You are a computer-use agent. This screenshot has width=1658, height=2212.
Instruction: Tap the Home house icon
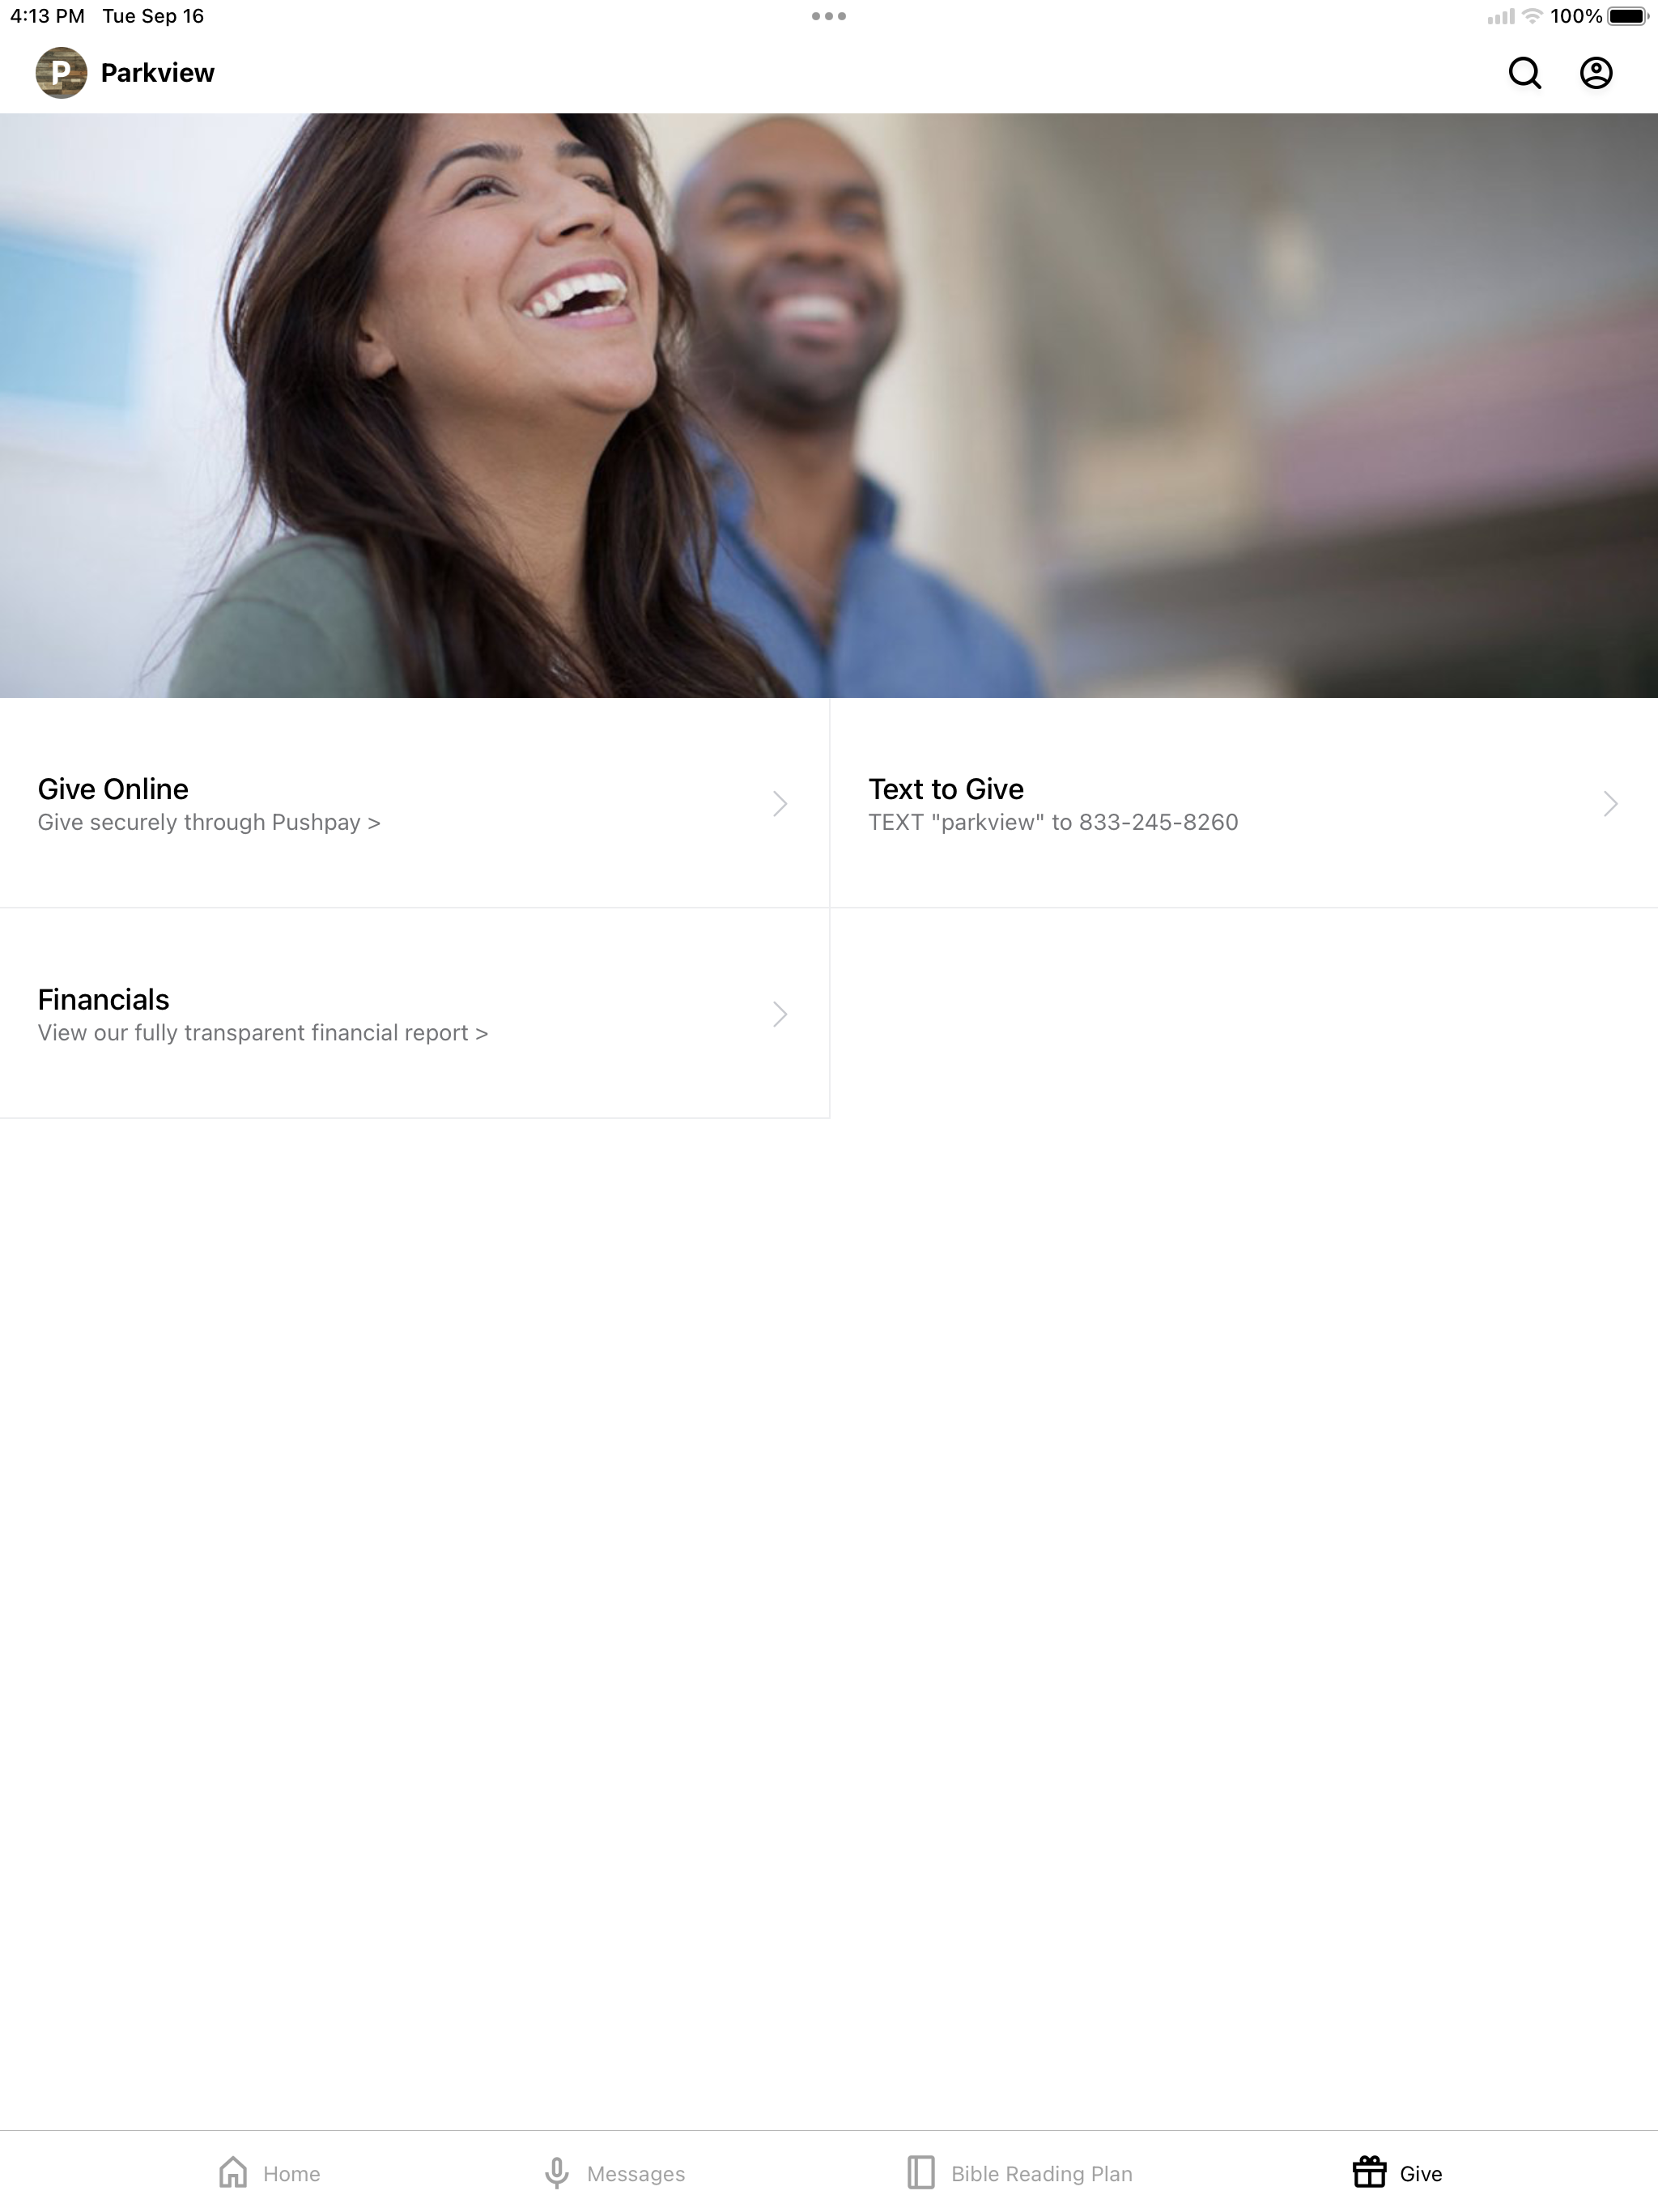[x=233, y=2172]
